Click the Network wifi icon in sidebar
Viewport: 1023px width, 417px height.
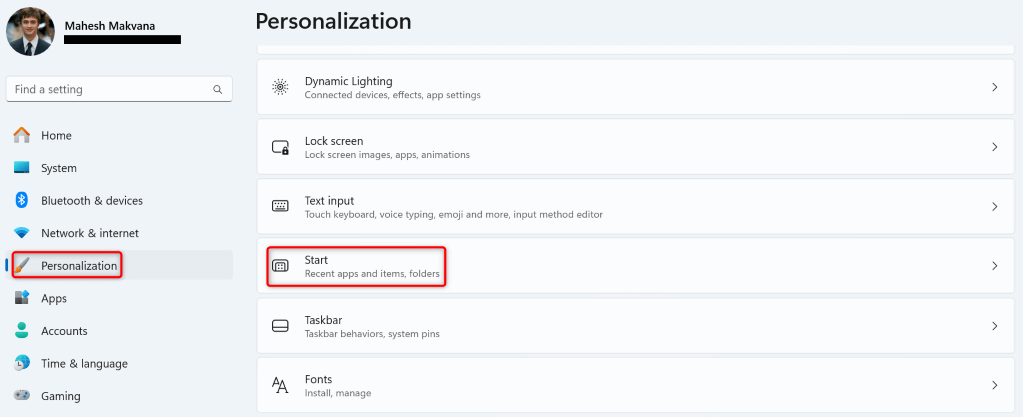[22, 233]
